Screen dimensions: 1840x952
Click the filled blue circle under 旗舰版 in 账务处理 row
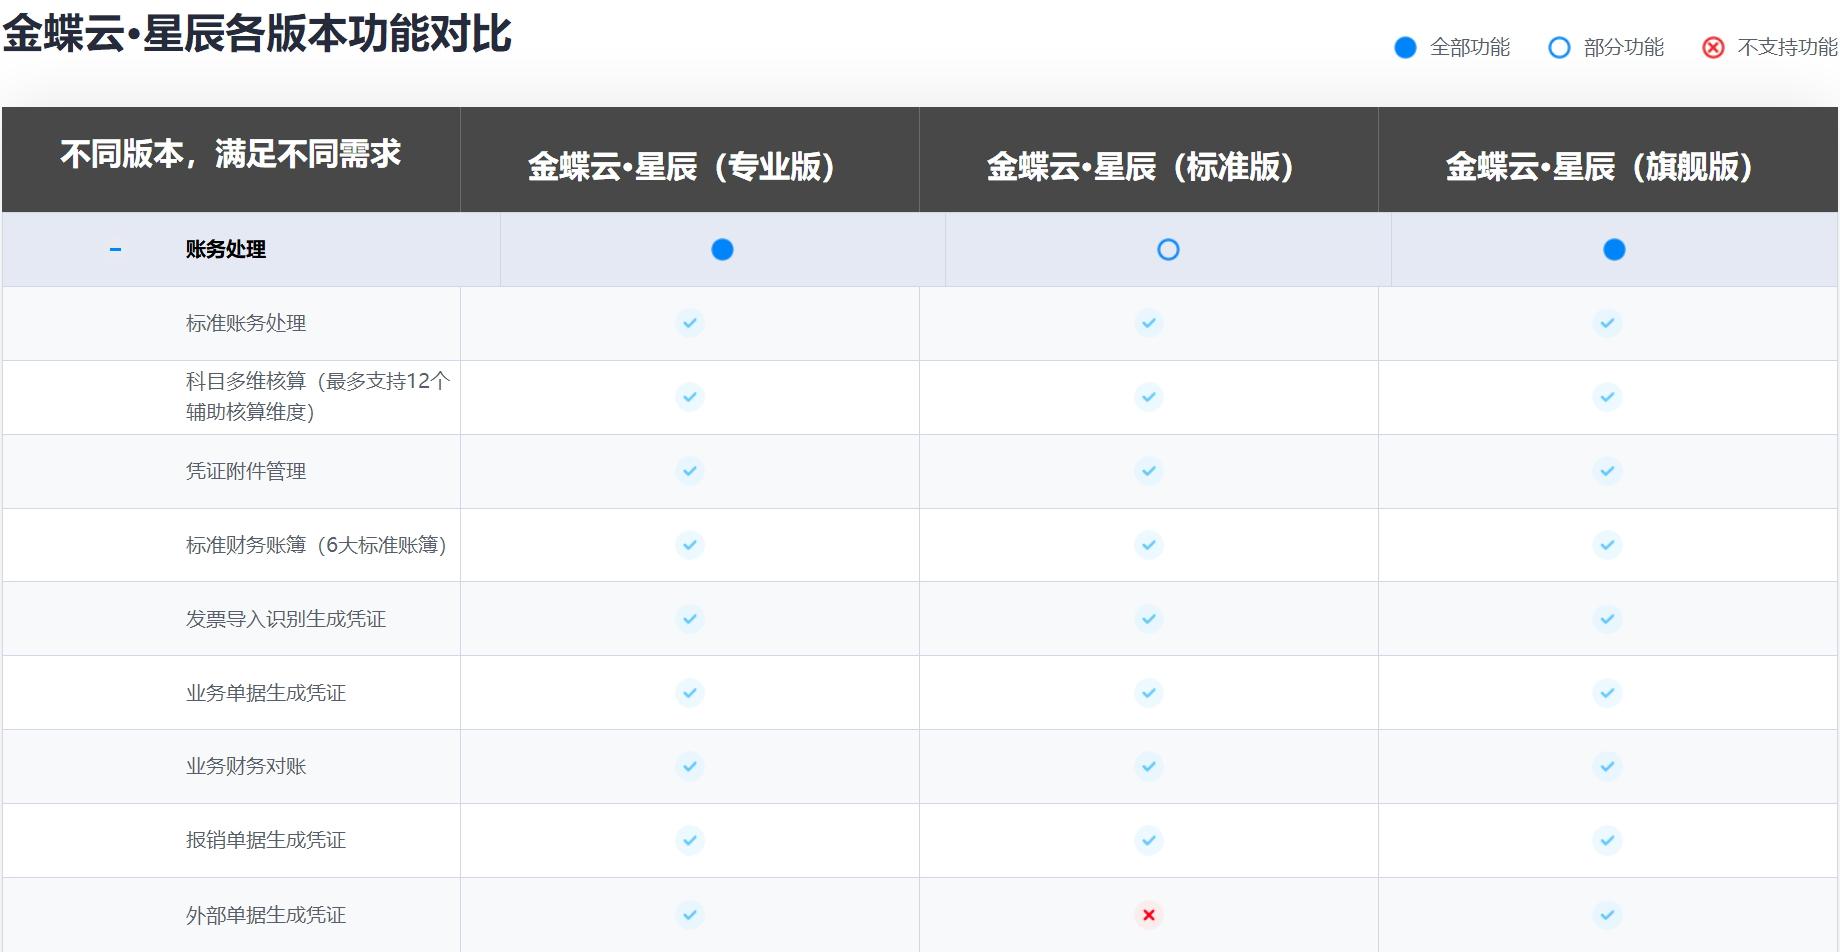(1614, 250)
